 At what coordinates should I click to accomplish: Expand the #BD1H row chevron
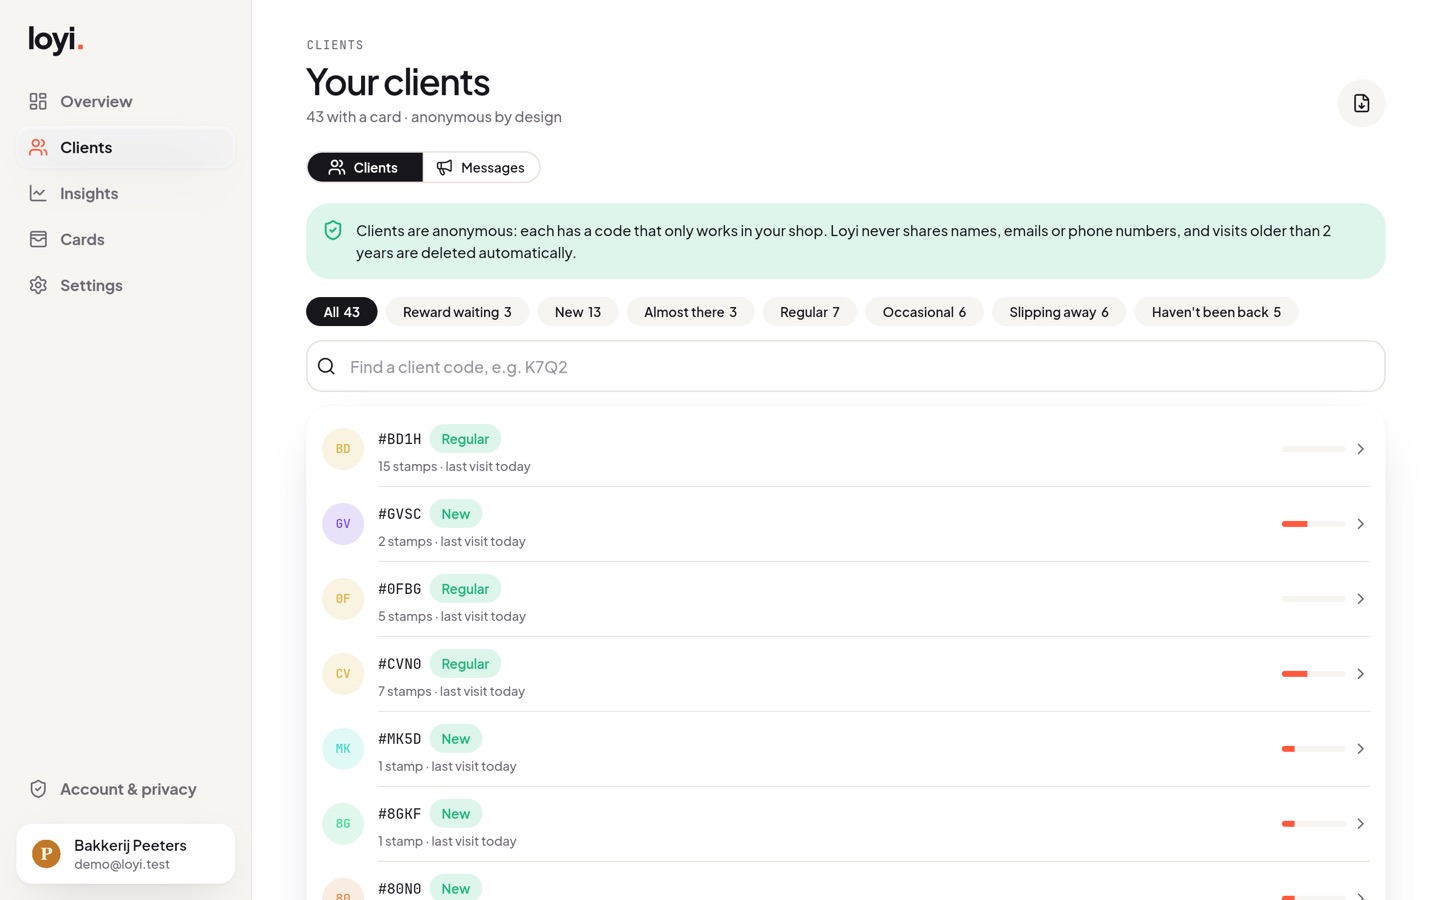(1360, 449)
